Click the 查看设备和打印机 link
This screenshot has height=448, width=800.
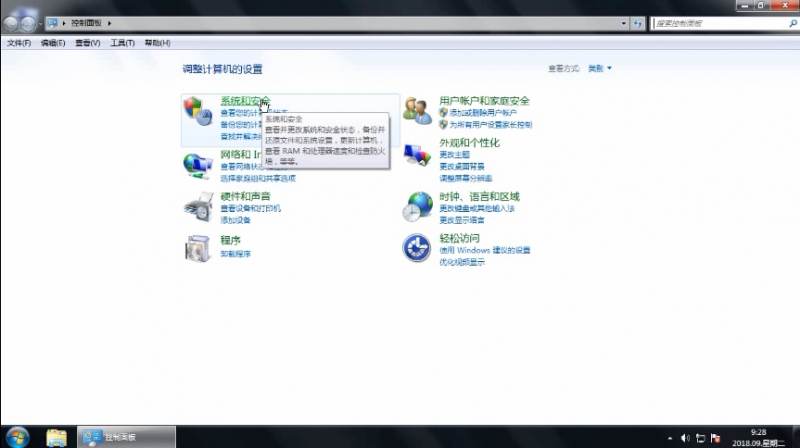tap(250, 208)
